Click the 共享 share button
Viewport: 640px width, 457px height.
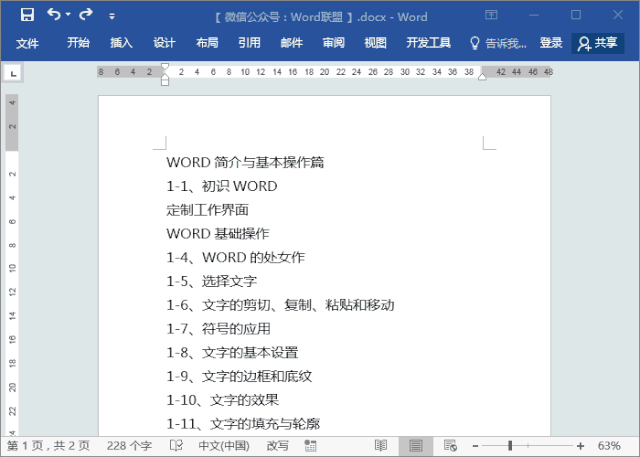click(597, 43)
